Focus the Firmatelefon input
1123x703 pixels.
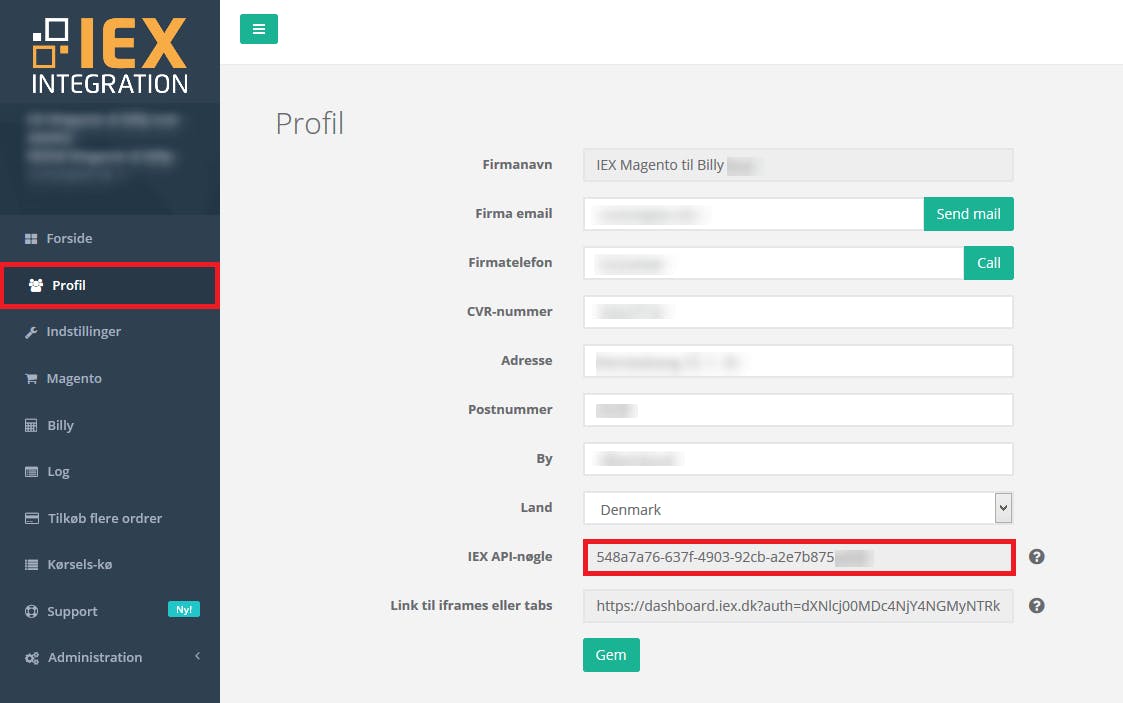point(773,263)
